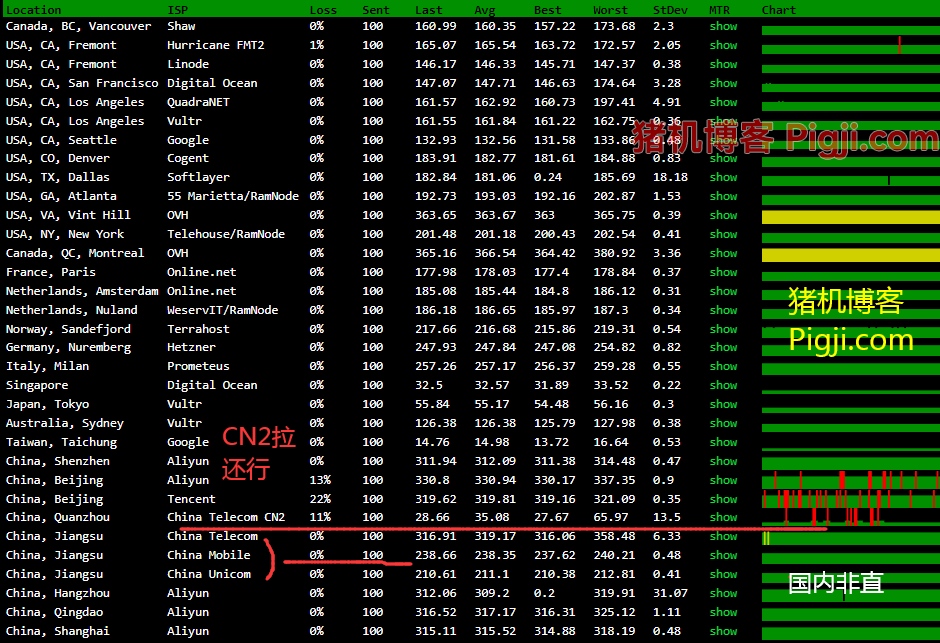Open show link for Amsterdam Online.net row
The height and width of the screenshot is (643, 940).
(x=723, y=291)
